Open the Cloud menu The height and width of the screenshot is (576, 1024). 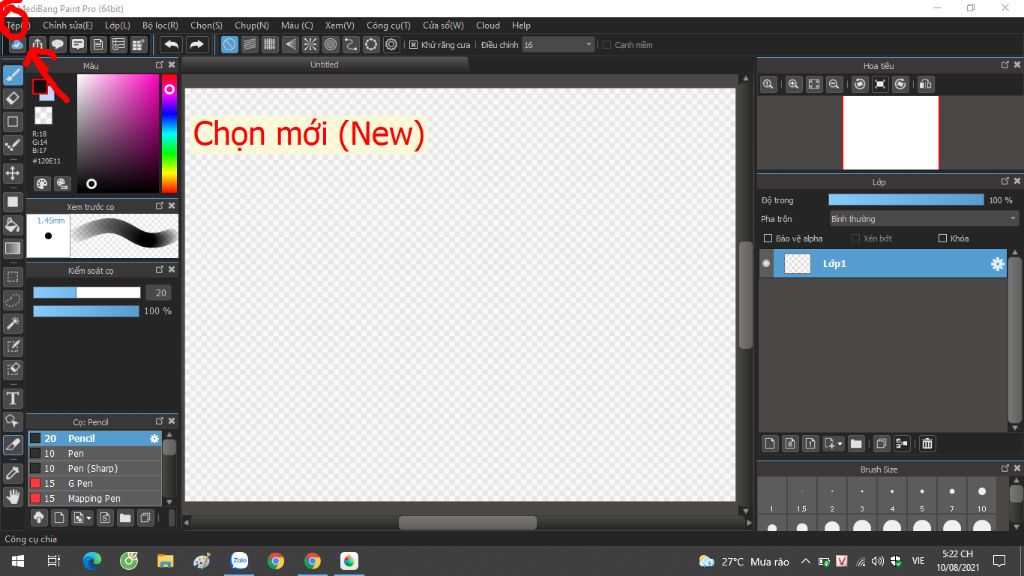[488, 25]
